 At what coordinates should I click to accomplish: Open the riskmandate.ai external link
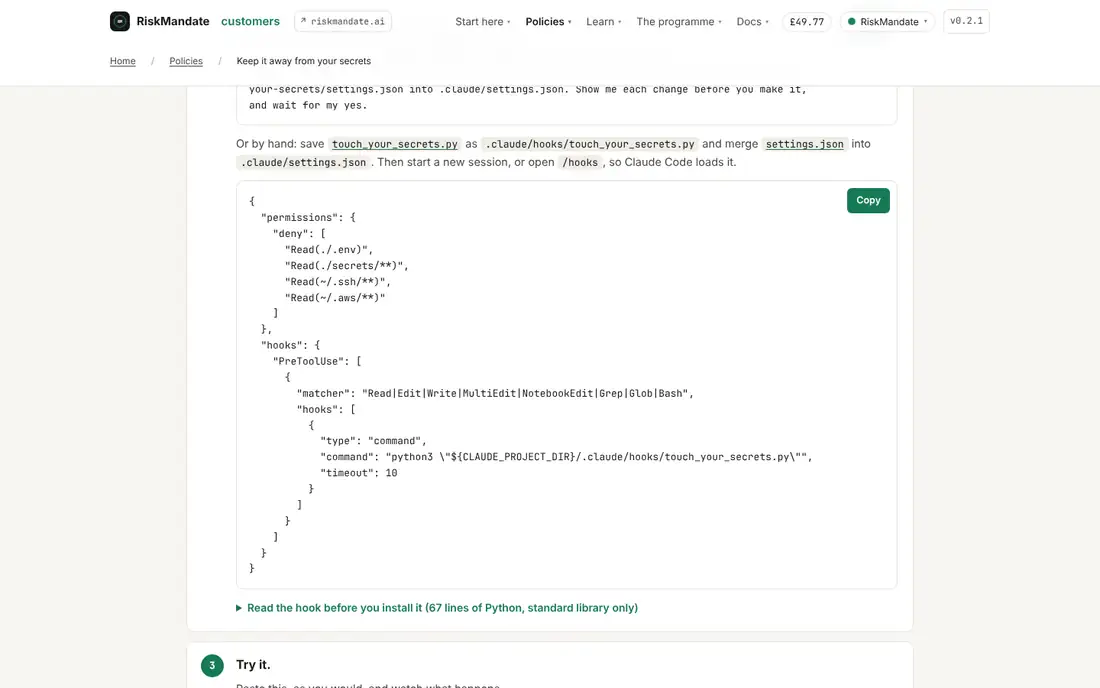(x=343, y=21)
